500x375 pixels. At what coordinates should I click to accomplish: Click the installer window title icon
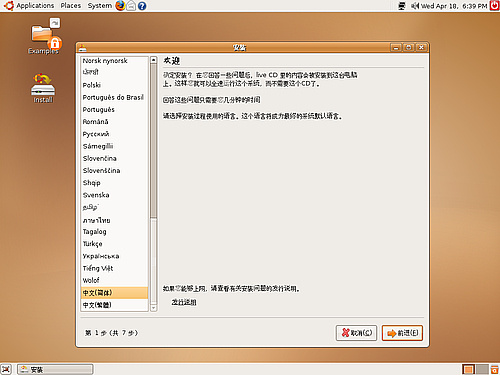click(x=82, y=48)
